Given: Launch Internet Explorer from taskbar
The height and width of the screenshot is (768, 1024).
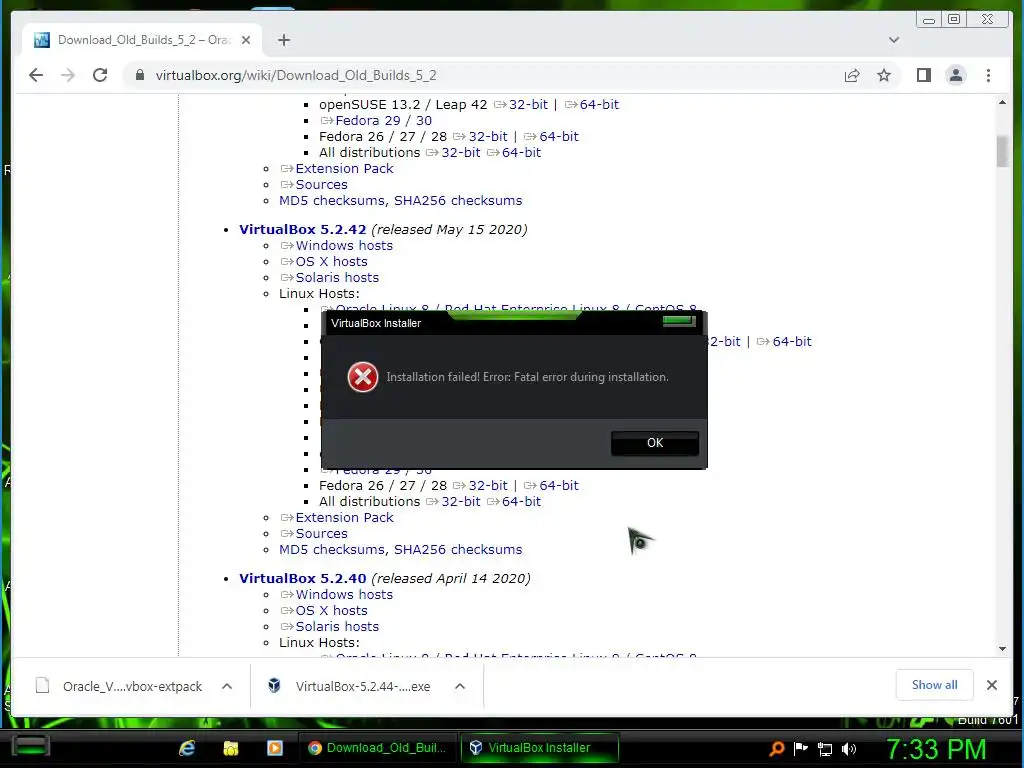Looking at the screenshot, I should pyautogui.click(x=187, y=748).
